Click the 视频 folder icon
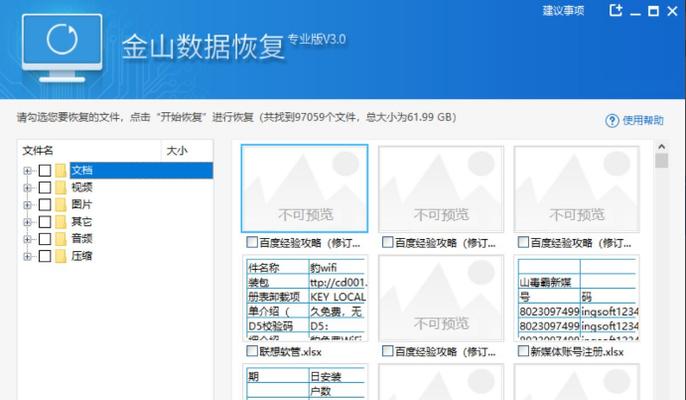The width and height of the screenshot is (686, 400). (x=61, y=188)
